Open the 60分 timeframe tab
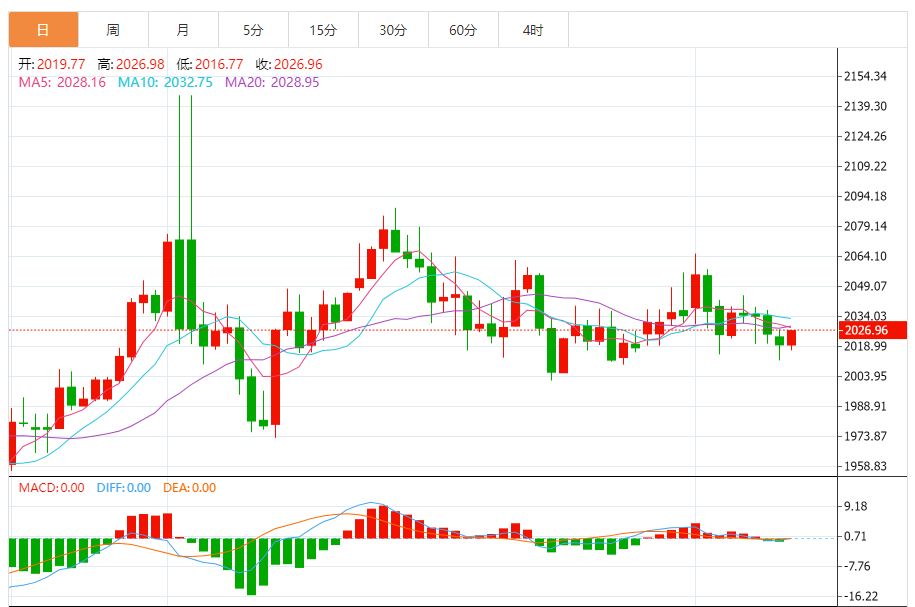915x607 pixels. [463, 30]
